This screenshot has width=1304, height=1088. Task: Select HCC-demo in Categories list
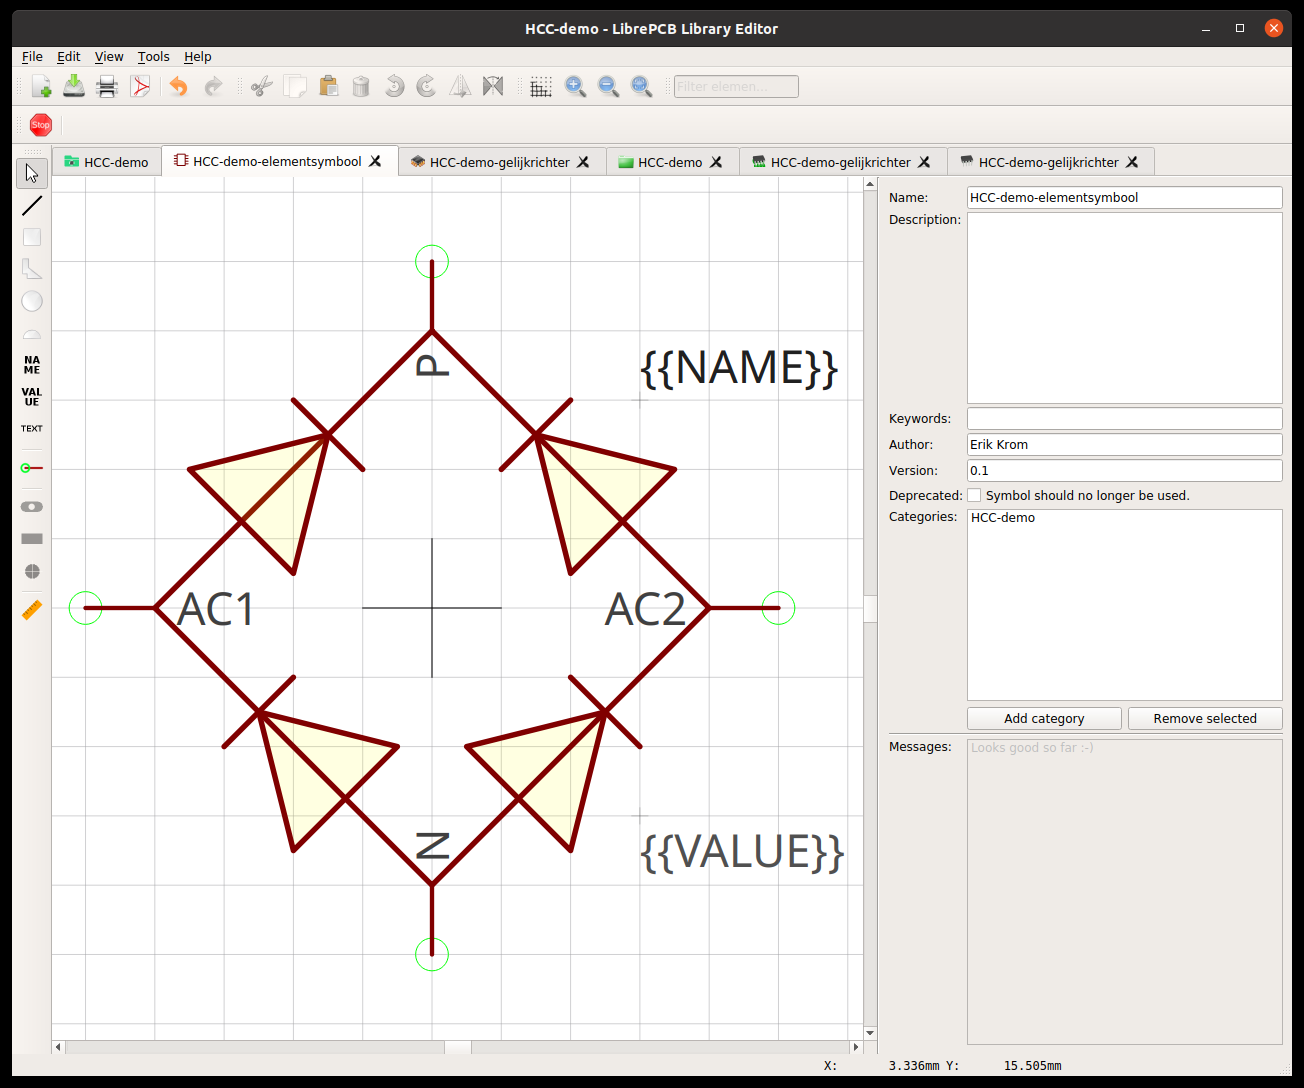(x=1003, y=518)
